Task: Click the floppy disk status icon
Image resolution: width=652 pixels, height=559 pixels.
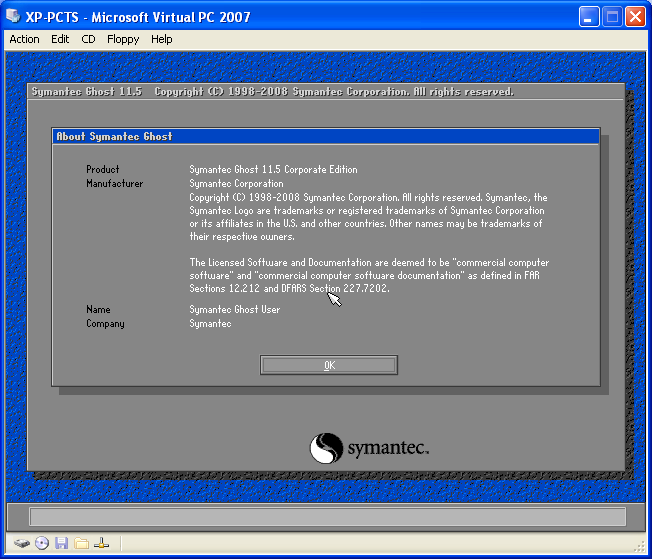Action: [x=62, y=543]
